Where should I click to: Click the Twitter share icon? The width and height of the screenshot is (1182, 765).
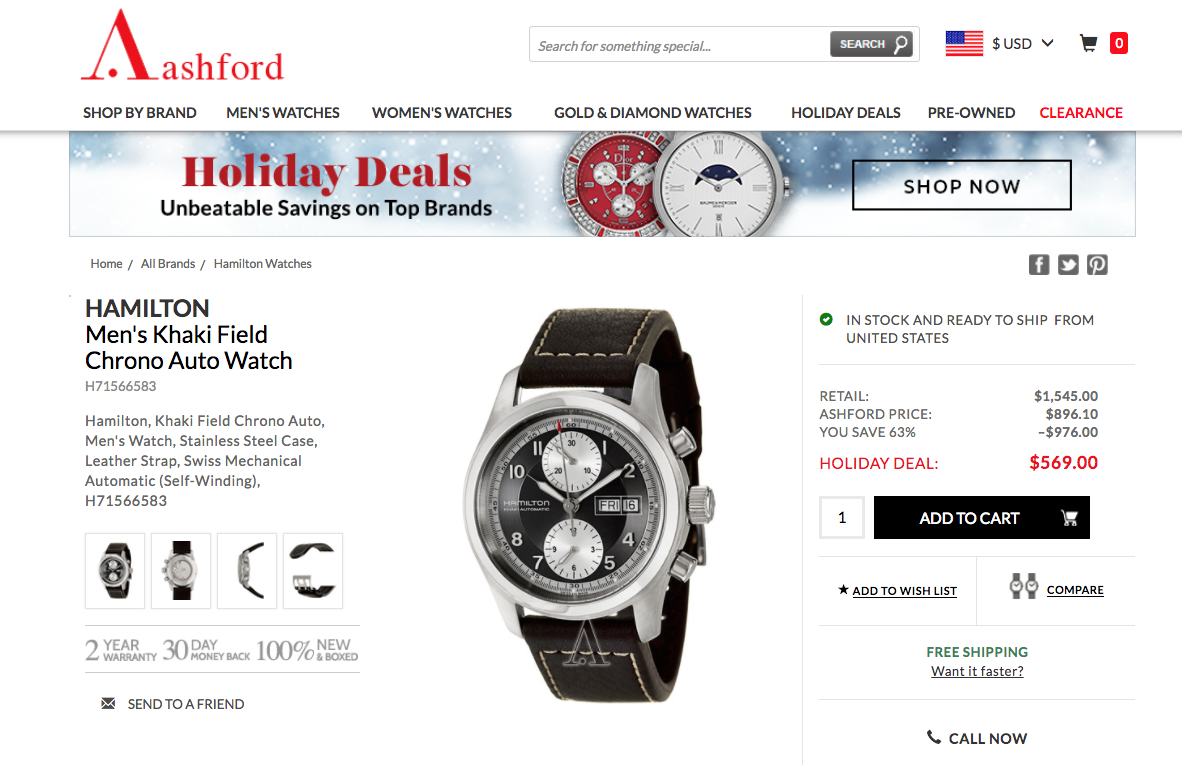click(x=1067, y=265)
